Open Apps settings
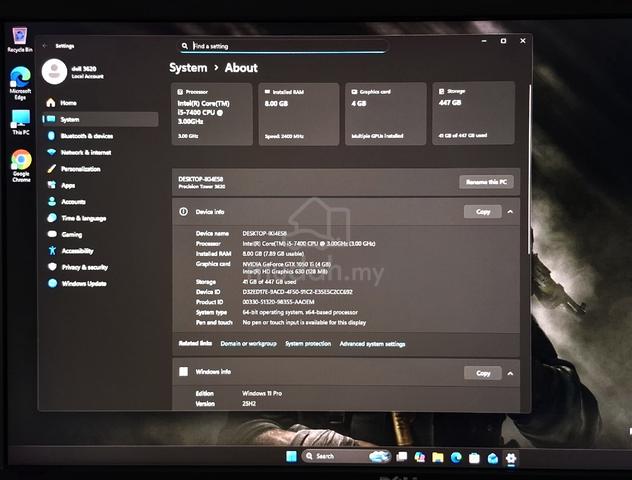This screenshot has height=480, width=632. click(100, 185)
